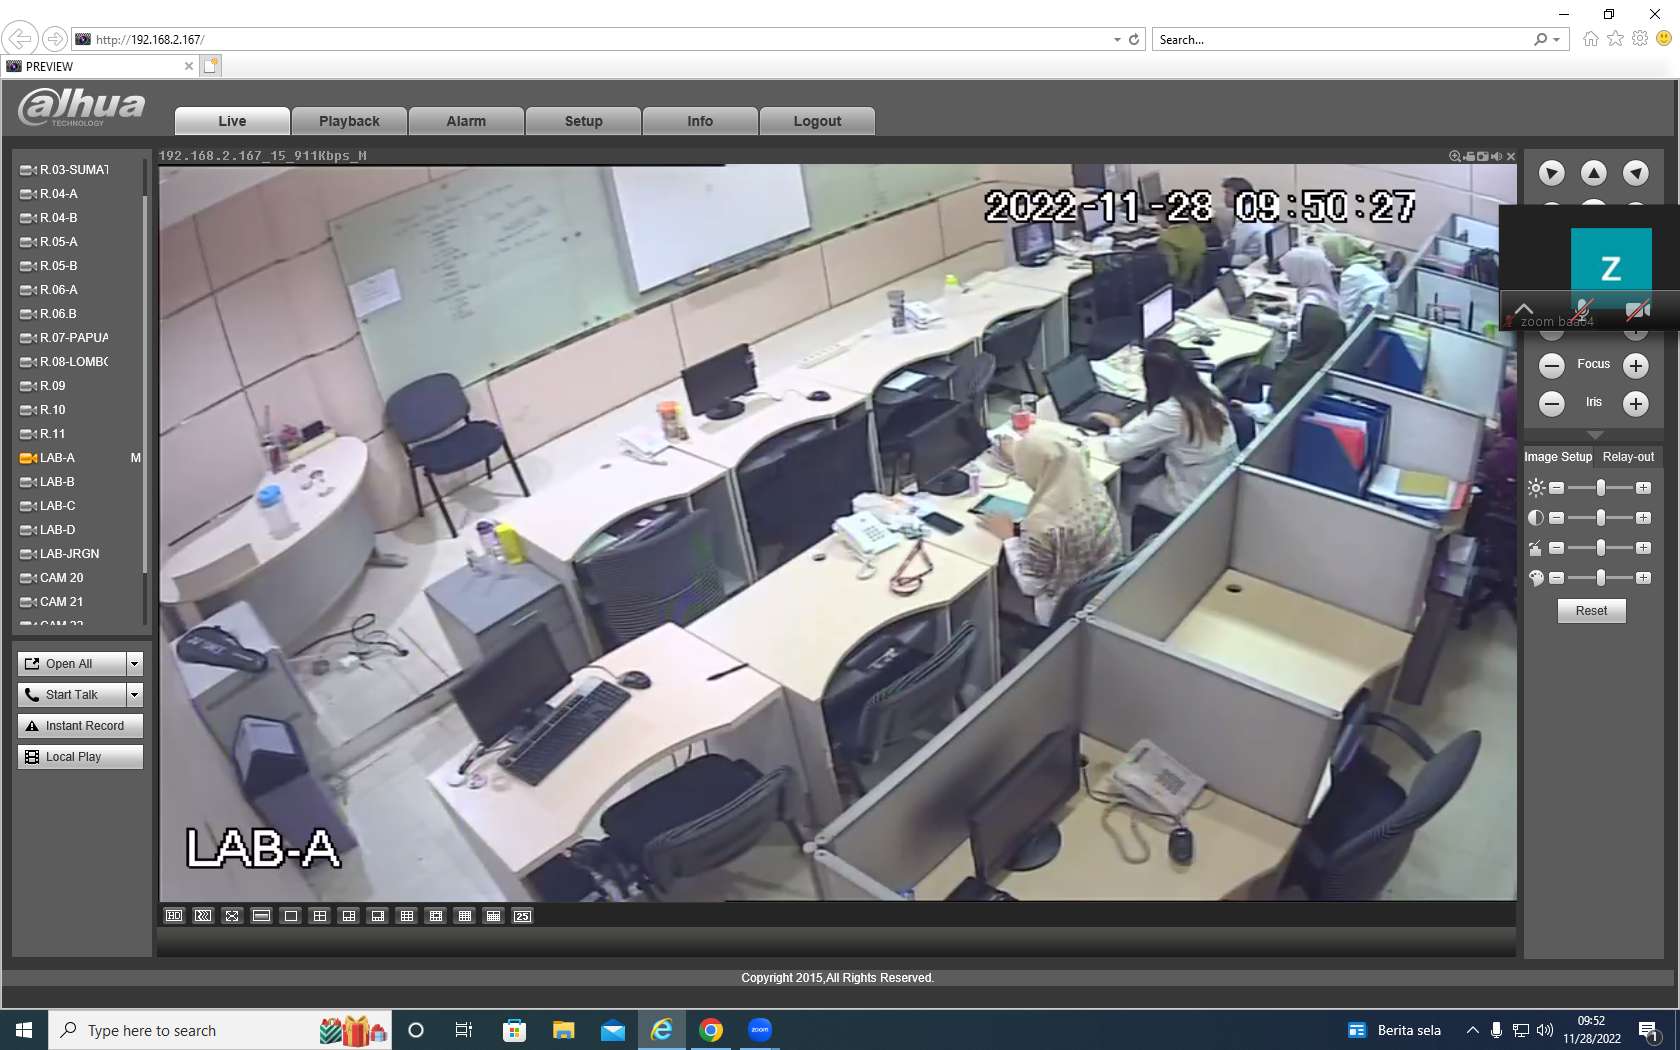Viewport: 1680px width, 1050px height.
Task: Collapse the PTZ control panel arrow
Action: (x=1595, y=435)
